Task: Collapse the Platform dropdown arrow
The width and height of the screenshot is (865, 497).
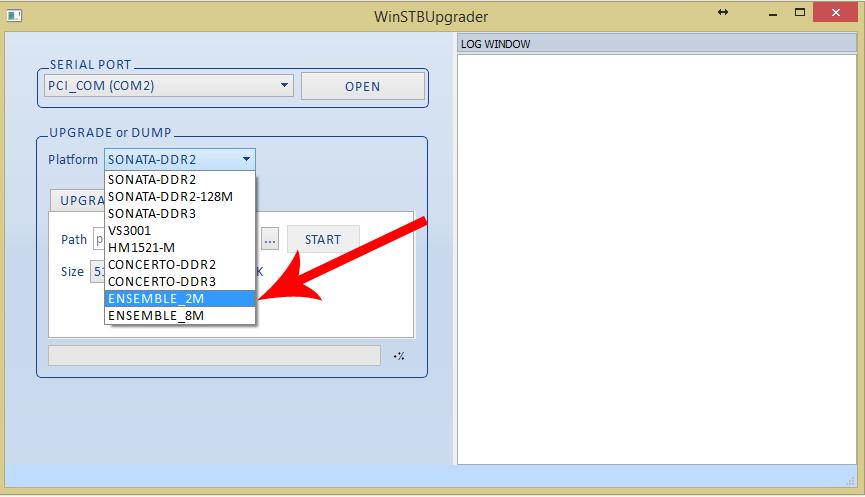Action: coord(246,159)
